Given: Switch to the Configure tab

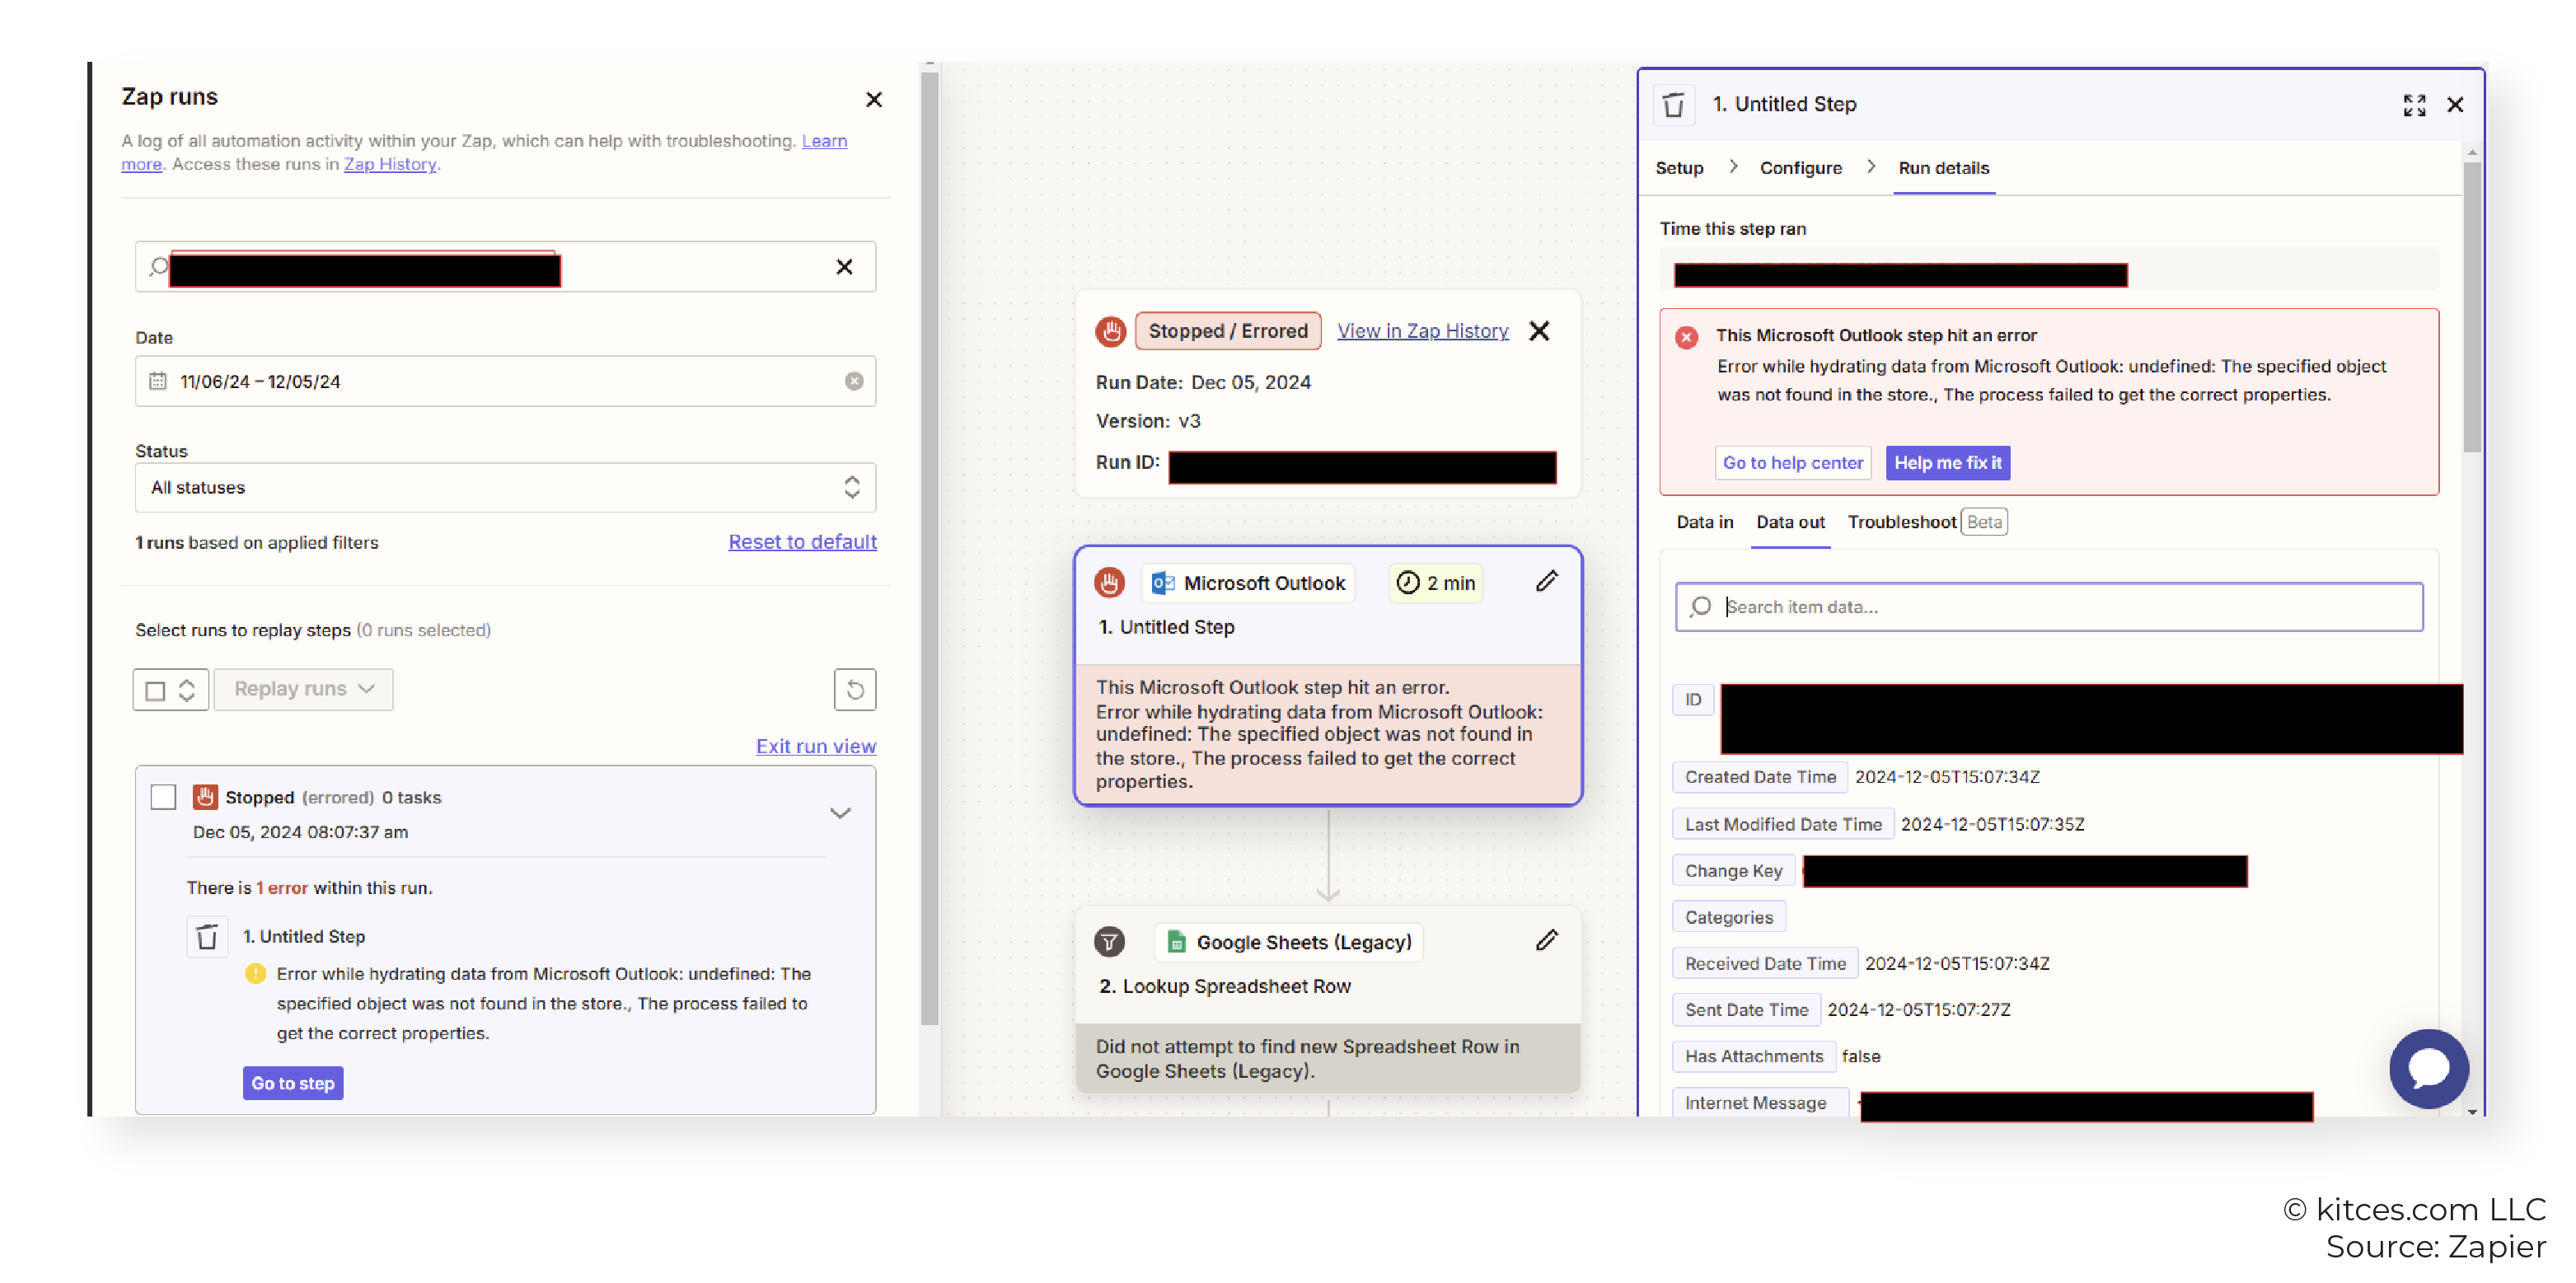Looking at the screenshot, I should (1801, 168).
